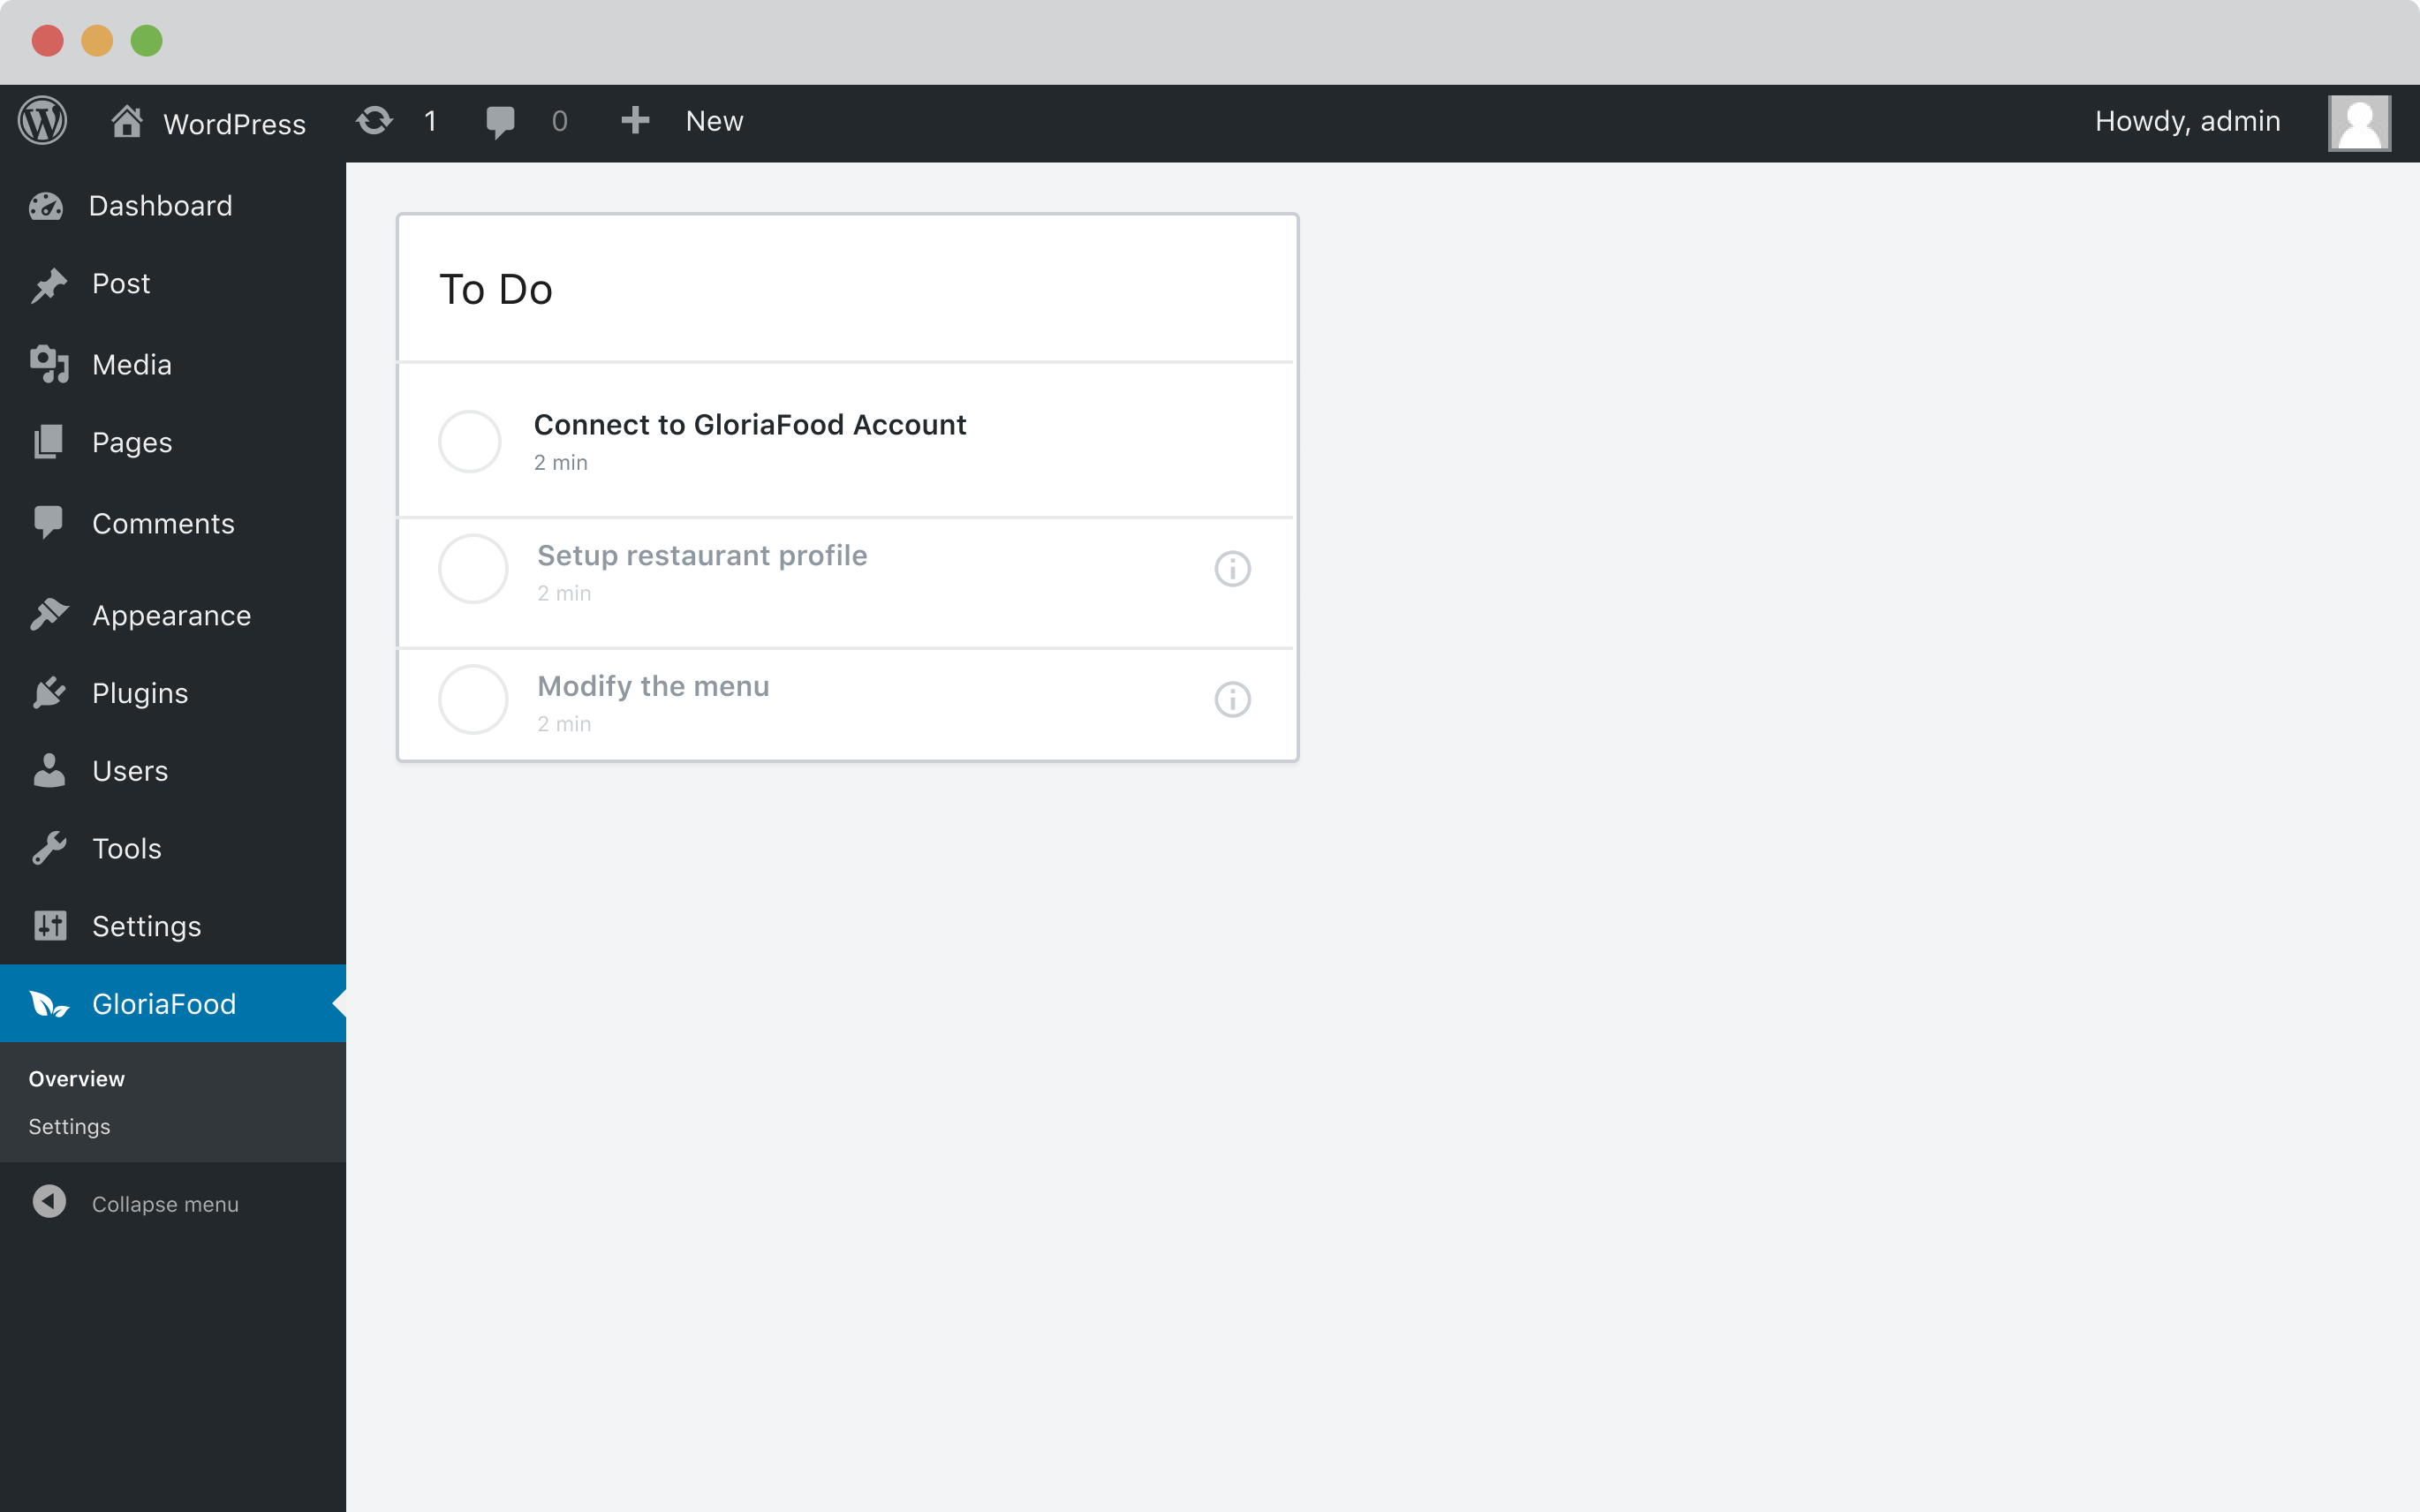Open comments via the speech bubble icon
The image size is (2420, 1512).
[502, 120]
